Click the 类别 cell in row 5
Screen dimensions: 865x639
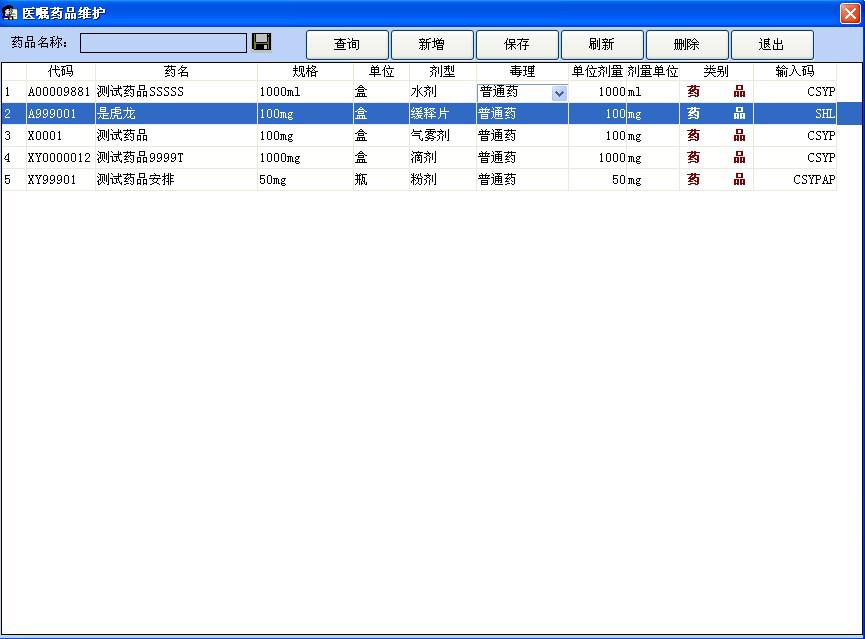pos(716,180)
